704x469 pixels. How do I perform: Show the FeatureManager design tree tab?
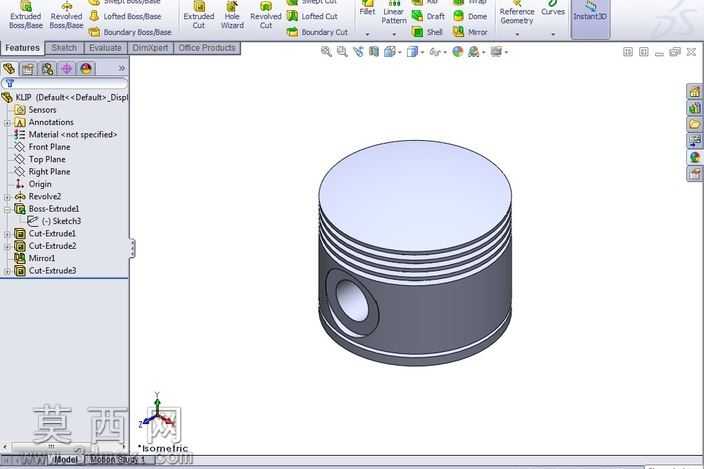tap(9, 69)
